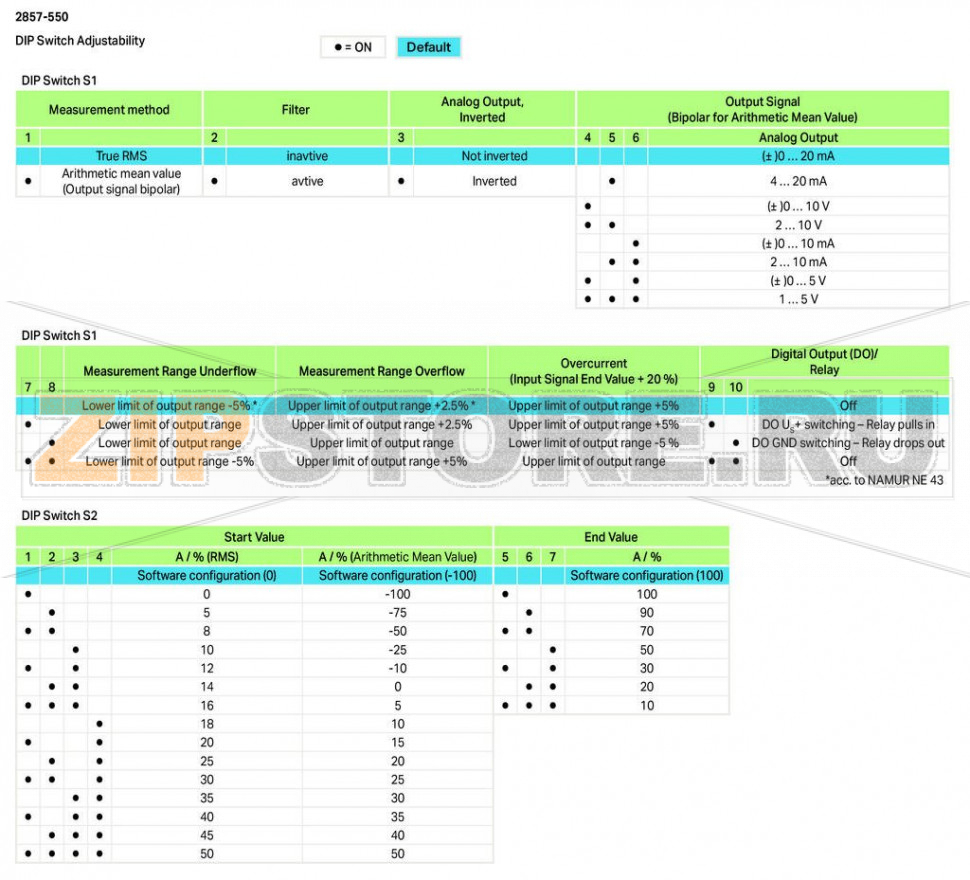Select the '1 ... 5 V' output row
This screenshot has height=880, width=970.
click(762, 299)
